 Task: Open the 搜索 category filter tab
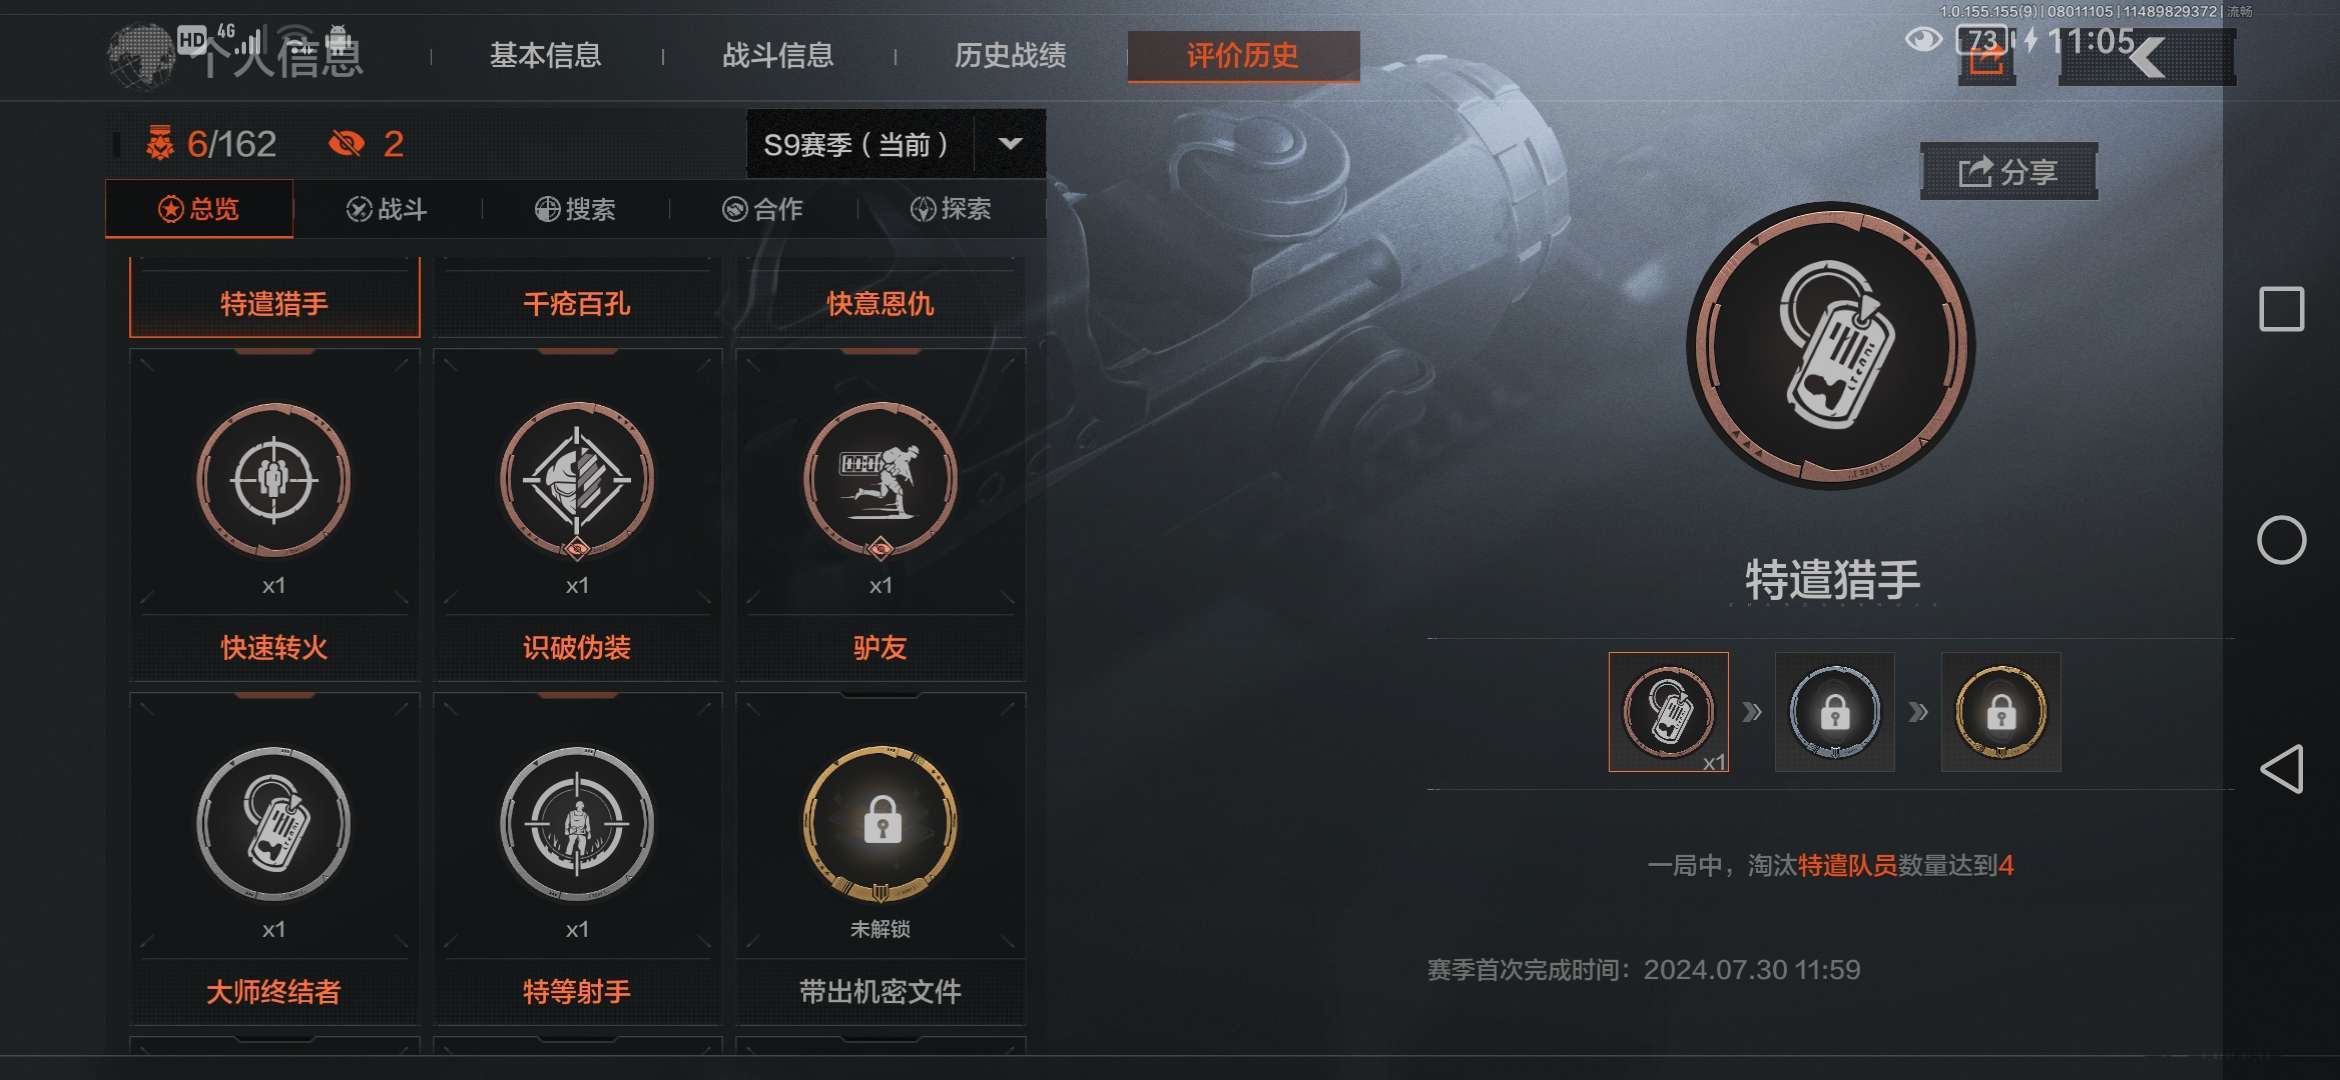click(x=575, y=209)
